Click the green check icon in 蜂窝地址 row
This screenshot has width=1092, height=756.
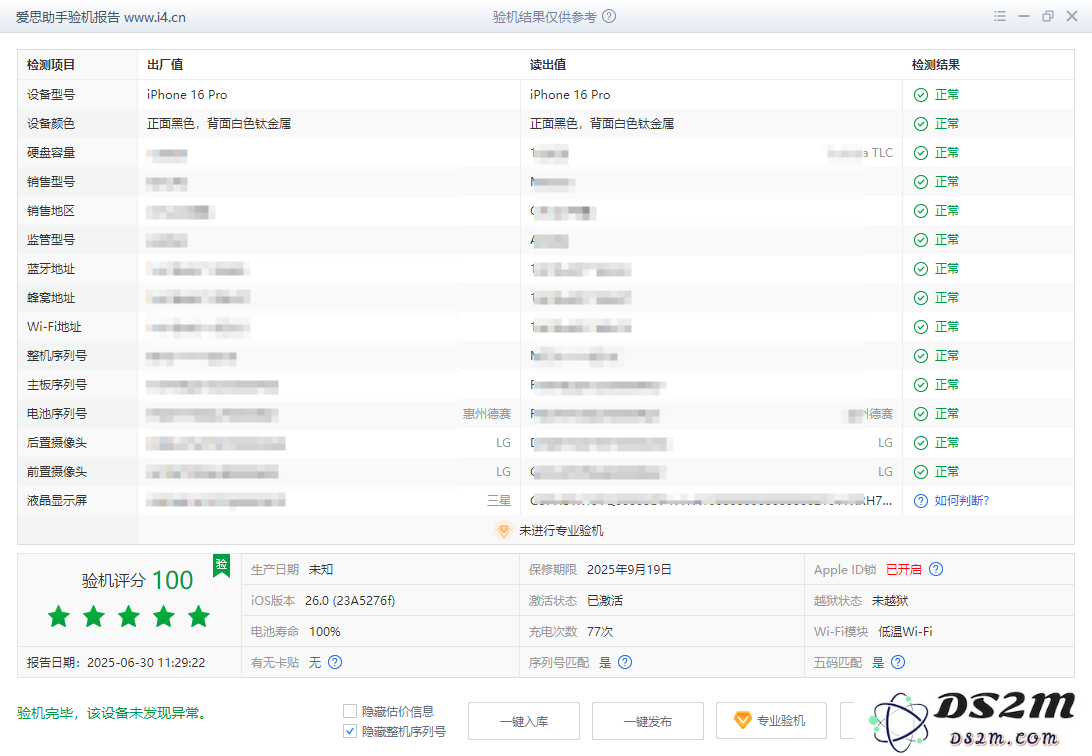click(x=921, y=298)
